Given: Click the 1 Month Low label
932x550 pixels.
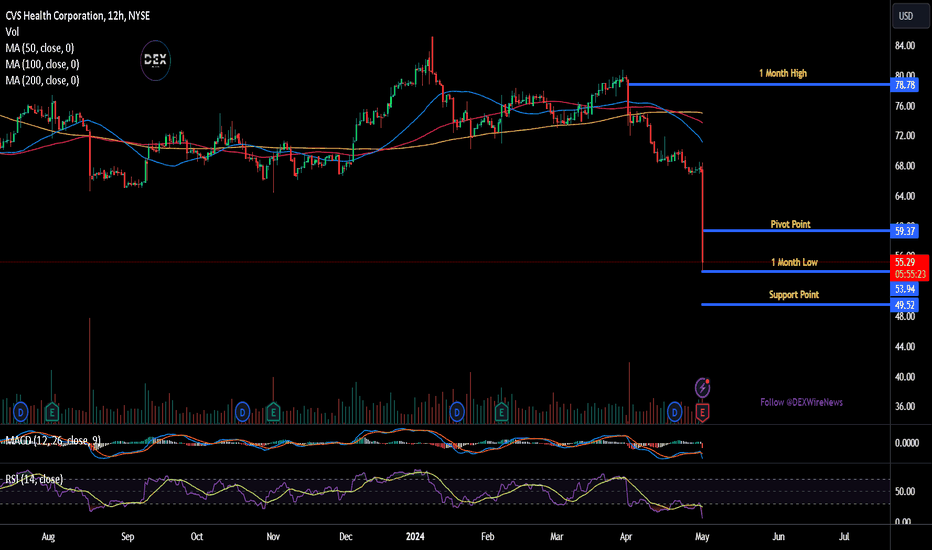Looking at the screenshot, I should click(794, 262).
